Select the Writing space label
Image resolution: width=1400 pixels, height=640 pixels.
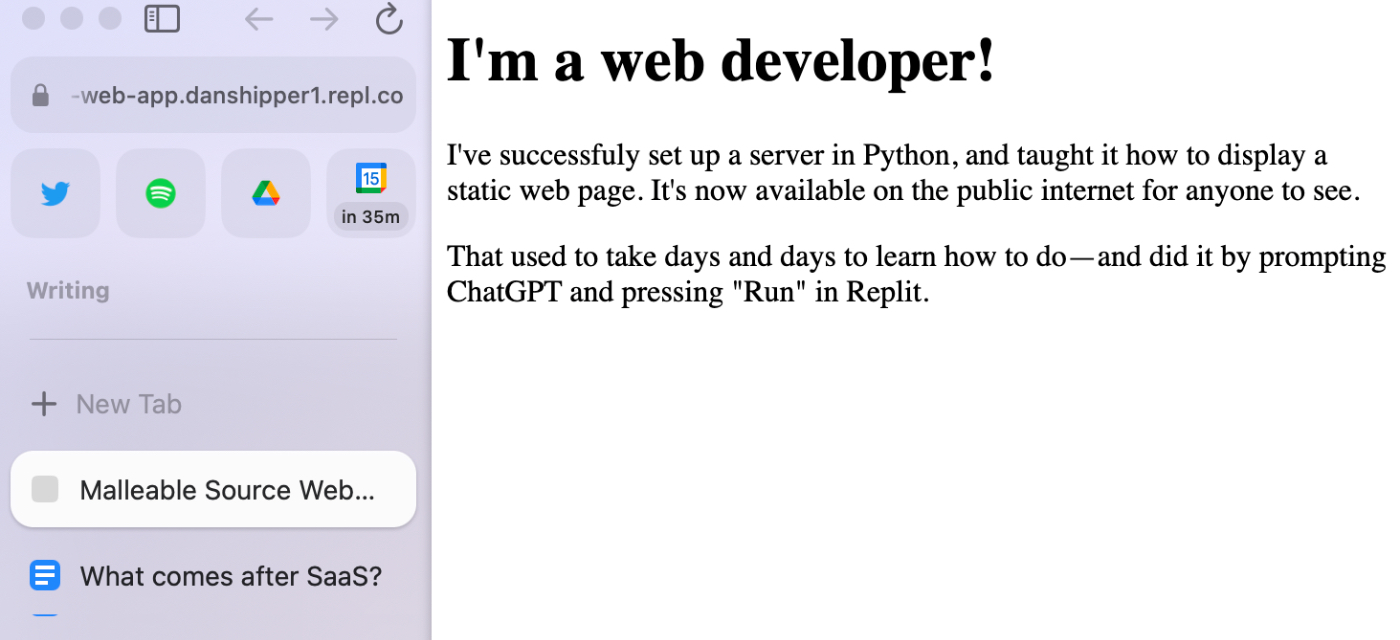coord(68,291)
